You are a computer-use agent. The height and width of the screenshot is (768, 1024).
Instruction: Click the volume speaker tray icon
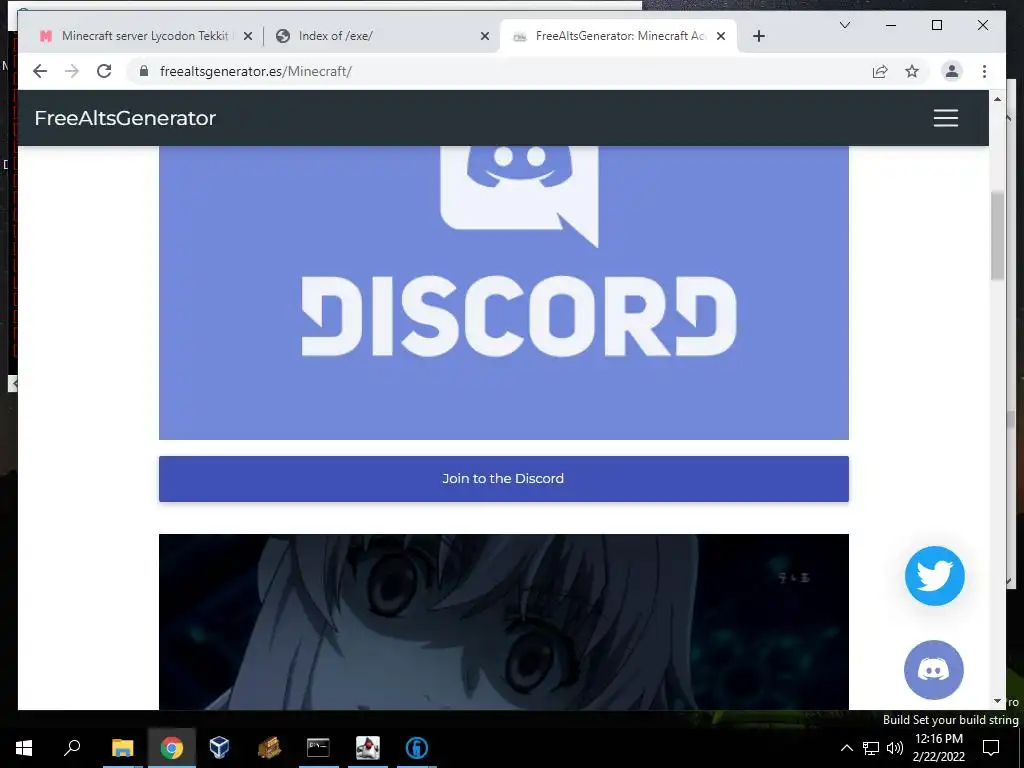(895, 748)
